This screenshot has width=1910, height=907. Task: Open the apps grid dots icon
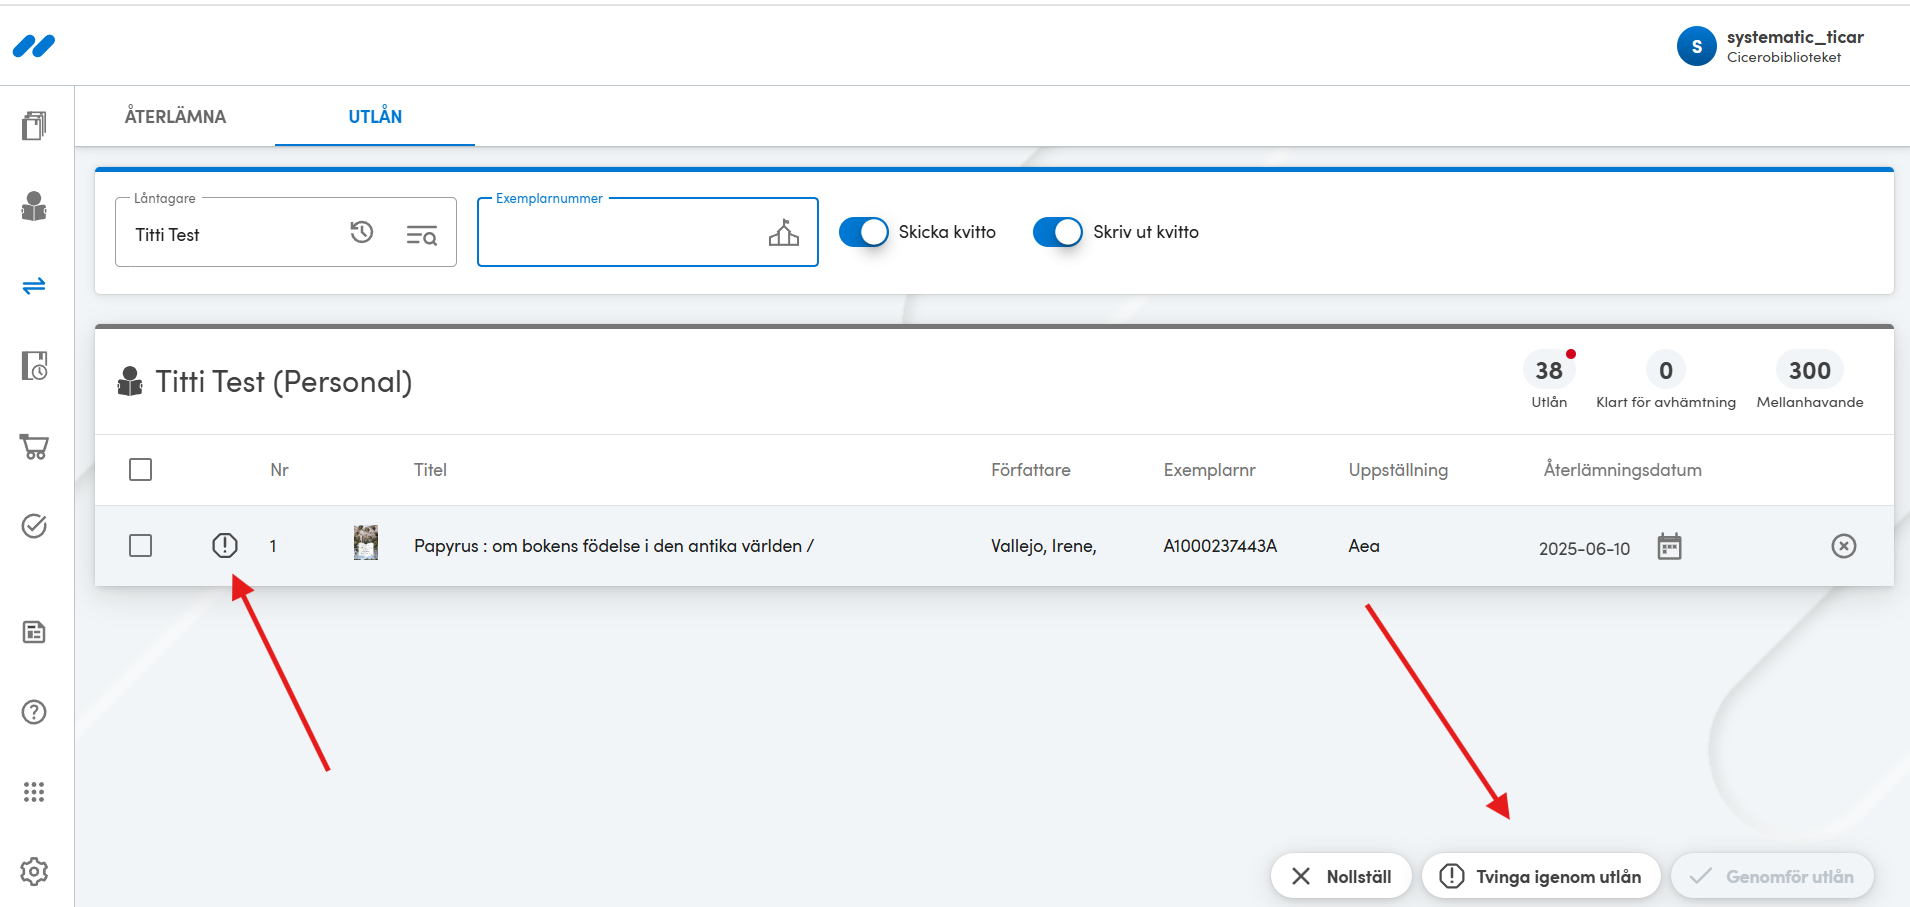(34, 792)
